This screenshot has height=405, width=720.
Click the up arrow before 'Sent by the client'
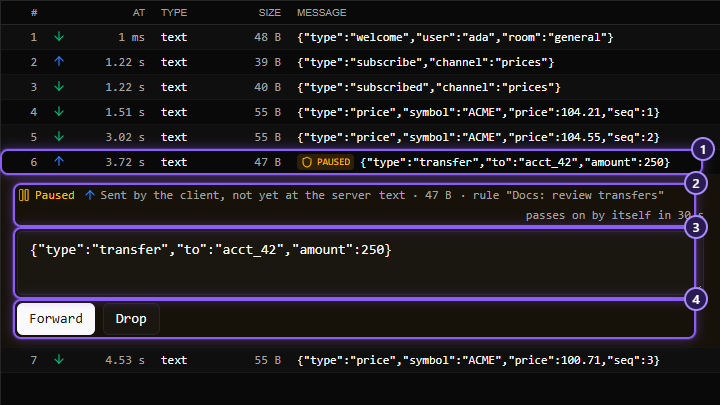coord(90,195)
